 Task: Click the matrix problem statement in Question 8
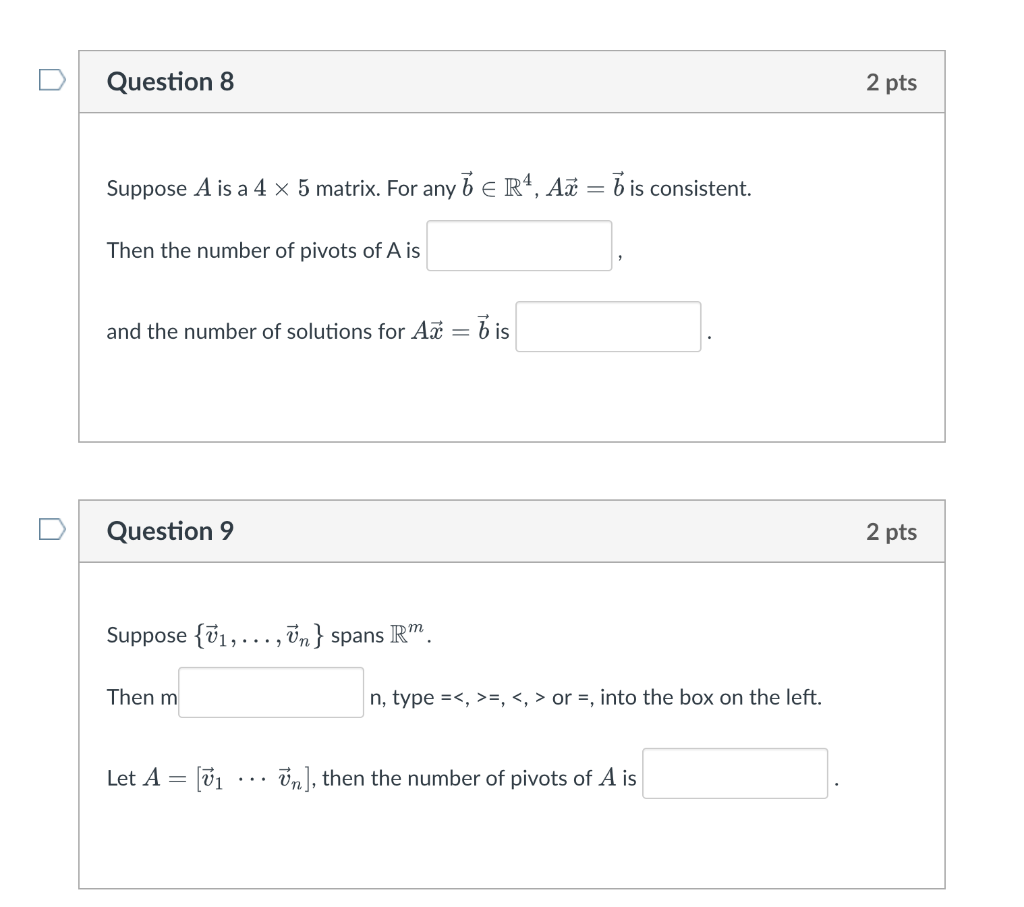tap(428, 187)
